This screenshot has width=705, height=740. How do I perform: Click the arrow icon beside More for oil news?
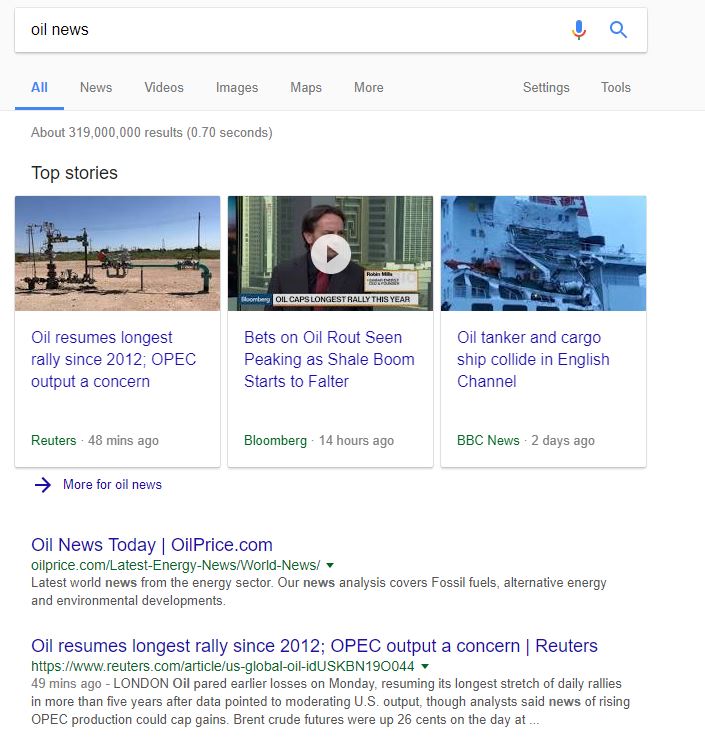(x=43, y=485)
